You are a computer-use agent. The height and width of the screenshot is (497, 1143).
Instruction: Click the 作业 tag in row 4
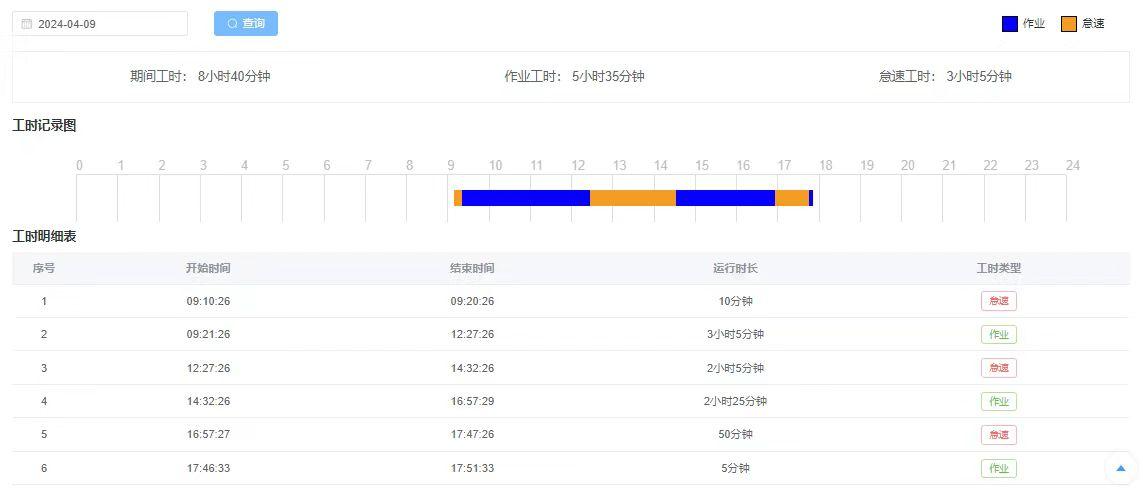pyautogui.click(x=998, y=401)
